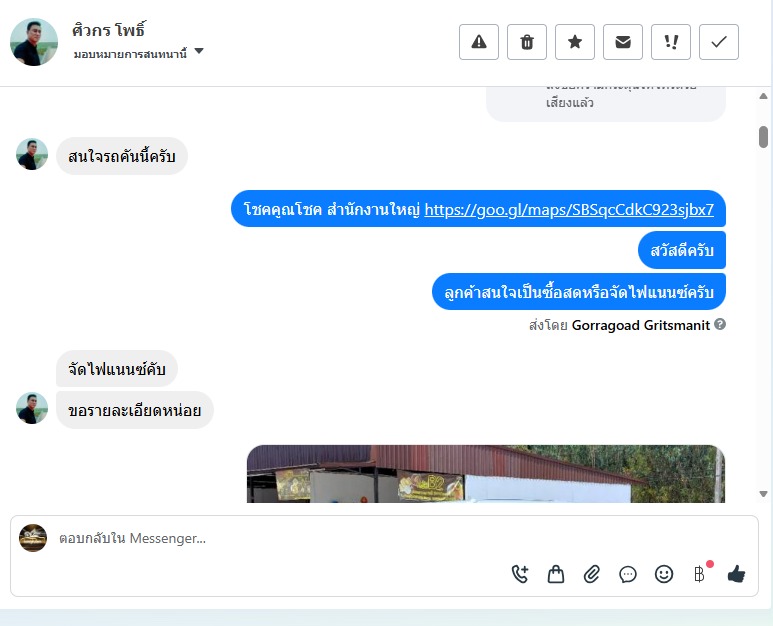Open saved replies speech bubble icon
Image resolution: width=773 pixels, height=626 pixels.
tap(628, 574)
